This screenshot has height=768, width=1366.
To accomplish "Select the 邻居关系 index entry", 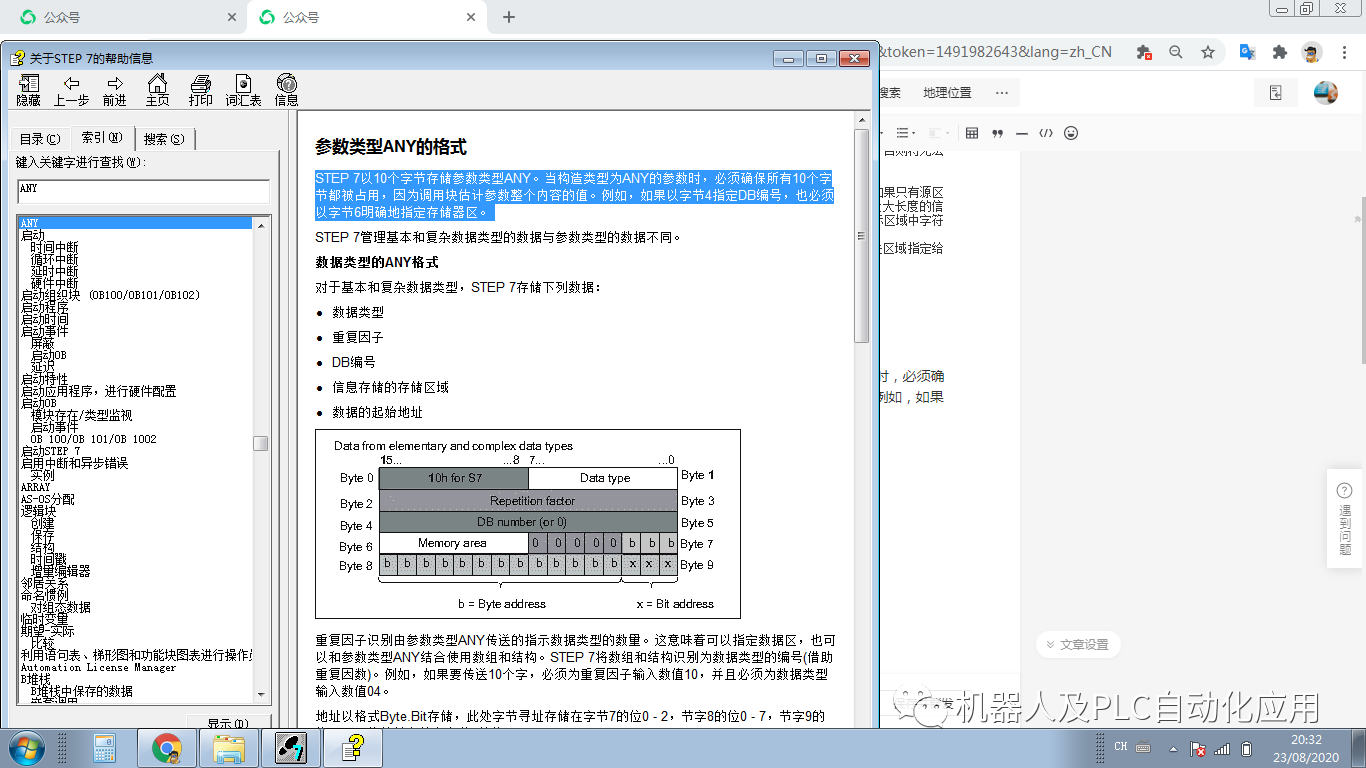I will coord(44,583).
